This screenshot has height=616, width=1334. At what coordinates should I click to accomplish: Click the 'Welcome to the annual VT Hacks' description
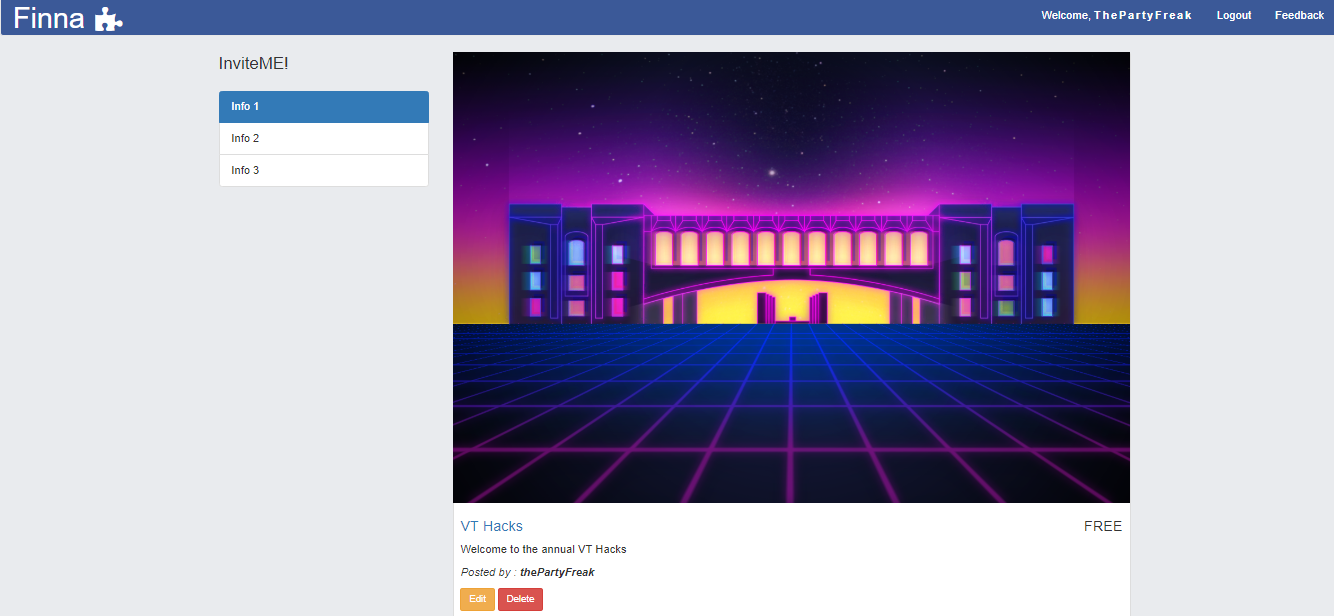point(543,549)
